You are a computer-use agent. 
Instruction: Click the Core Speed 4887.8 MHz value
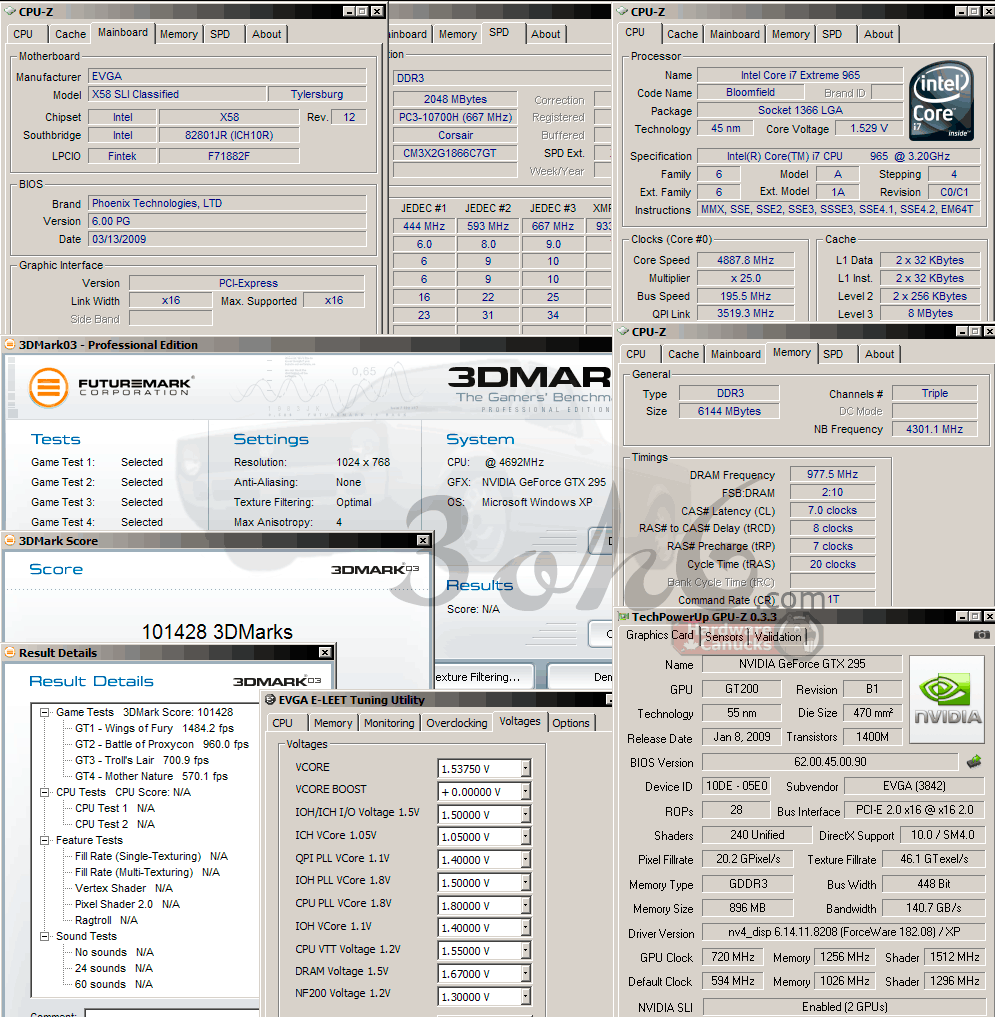click(x=745, y=260)
